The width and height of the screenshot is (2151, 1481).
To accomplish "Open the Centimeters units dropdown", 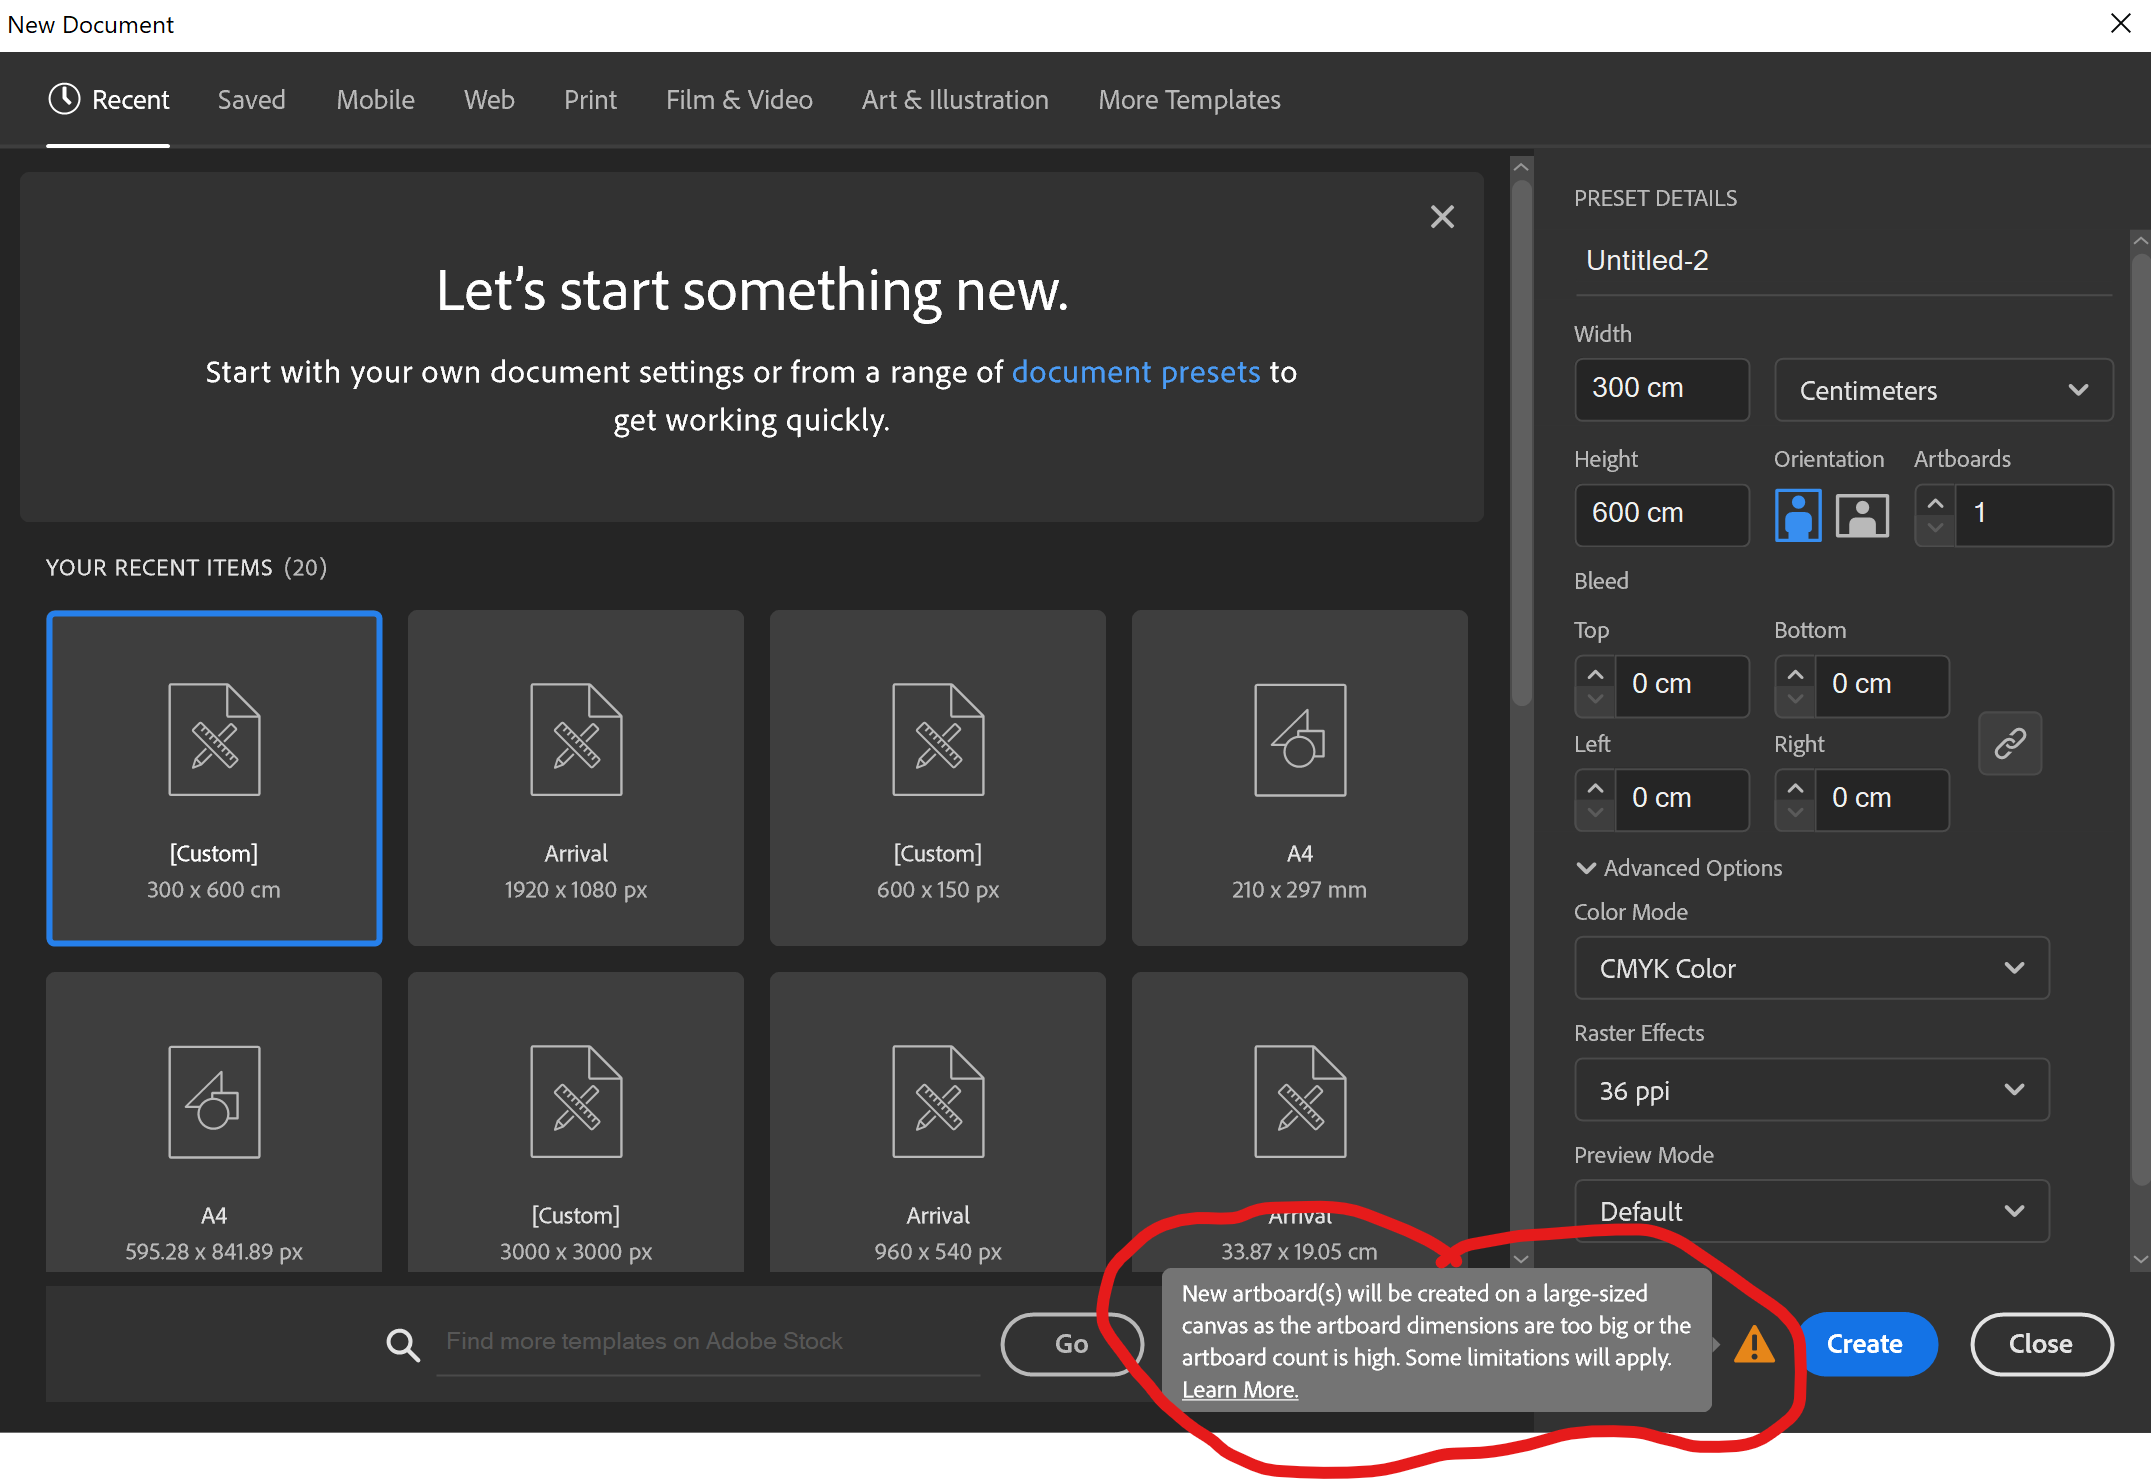I will (x=1941, y=390).
